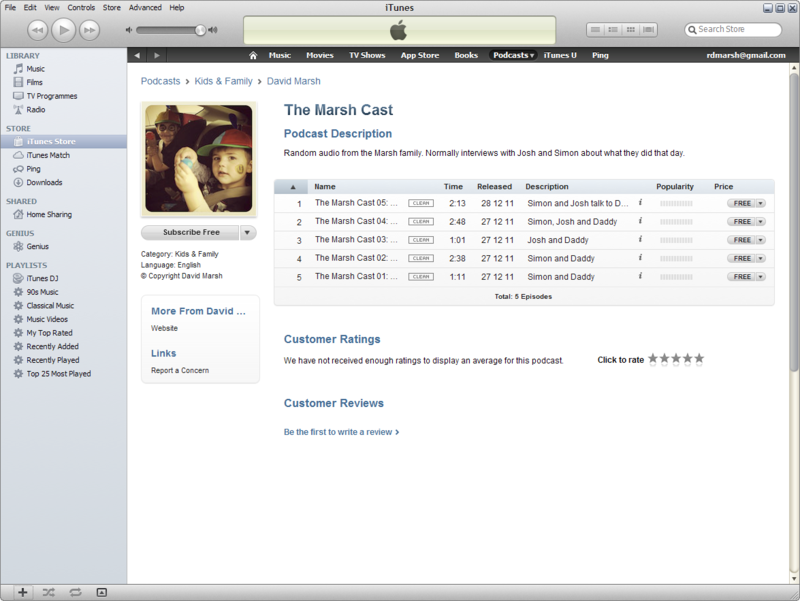Open the Advanced menu
This screenshot has width=800, height=601.
[145, 8]
